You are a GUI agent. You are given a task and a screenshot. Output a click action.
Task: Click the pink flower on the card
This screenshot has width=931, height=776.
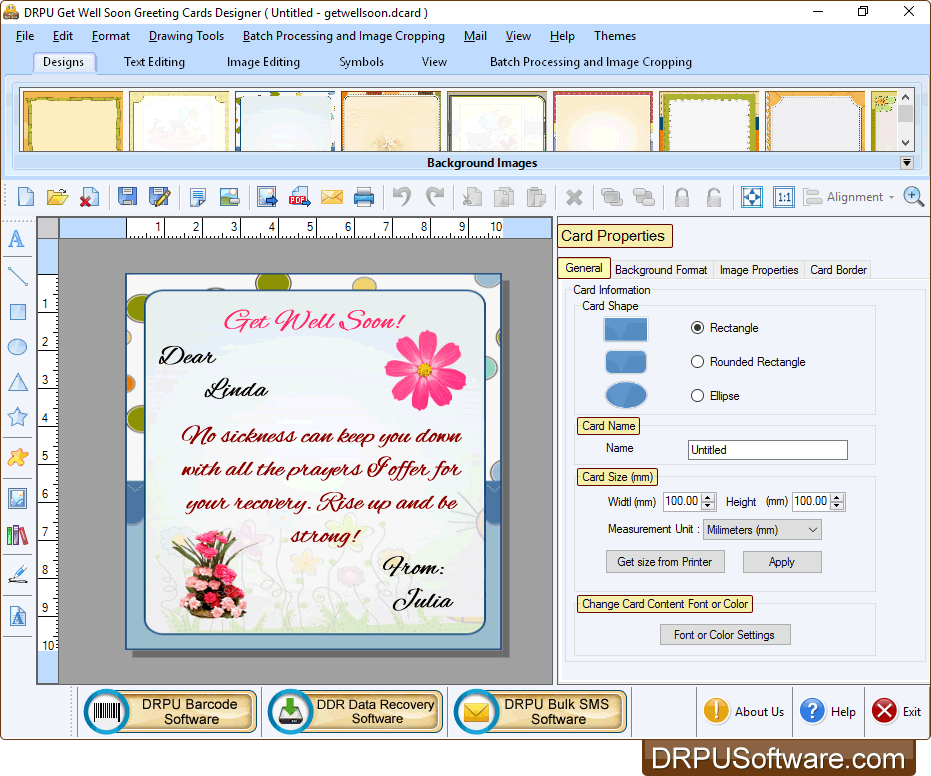pos(425,370)
